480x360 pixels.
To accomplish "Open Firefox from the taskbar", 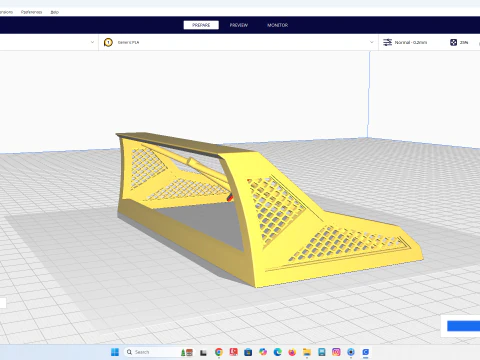I will [x=292, y=352].
